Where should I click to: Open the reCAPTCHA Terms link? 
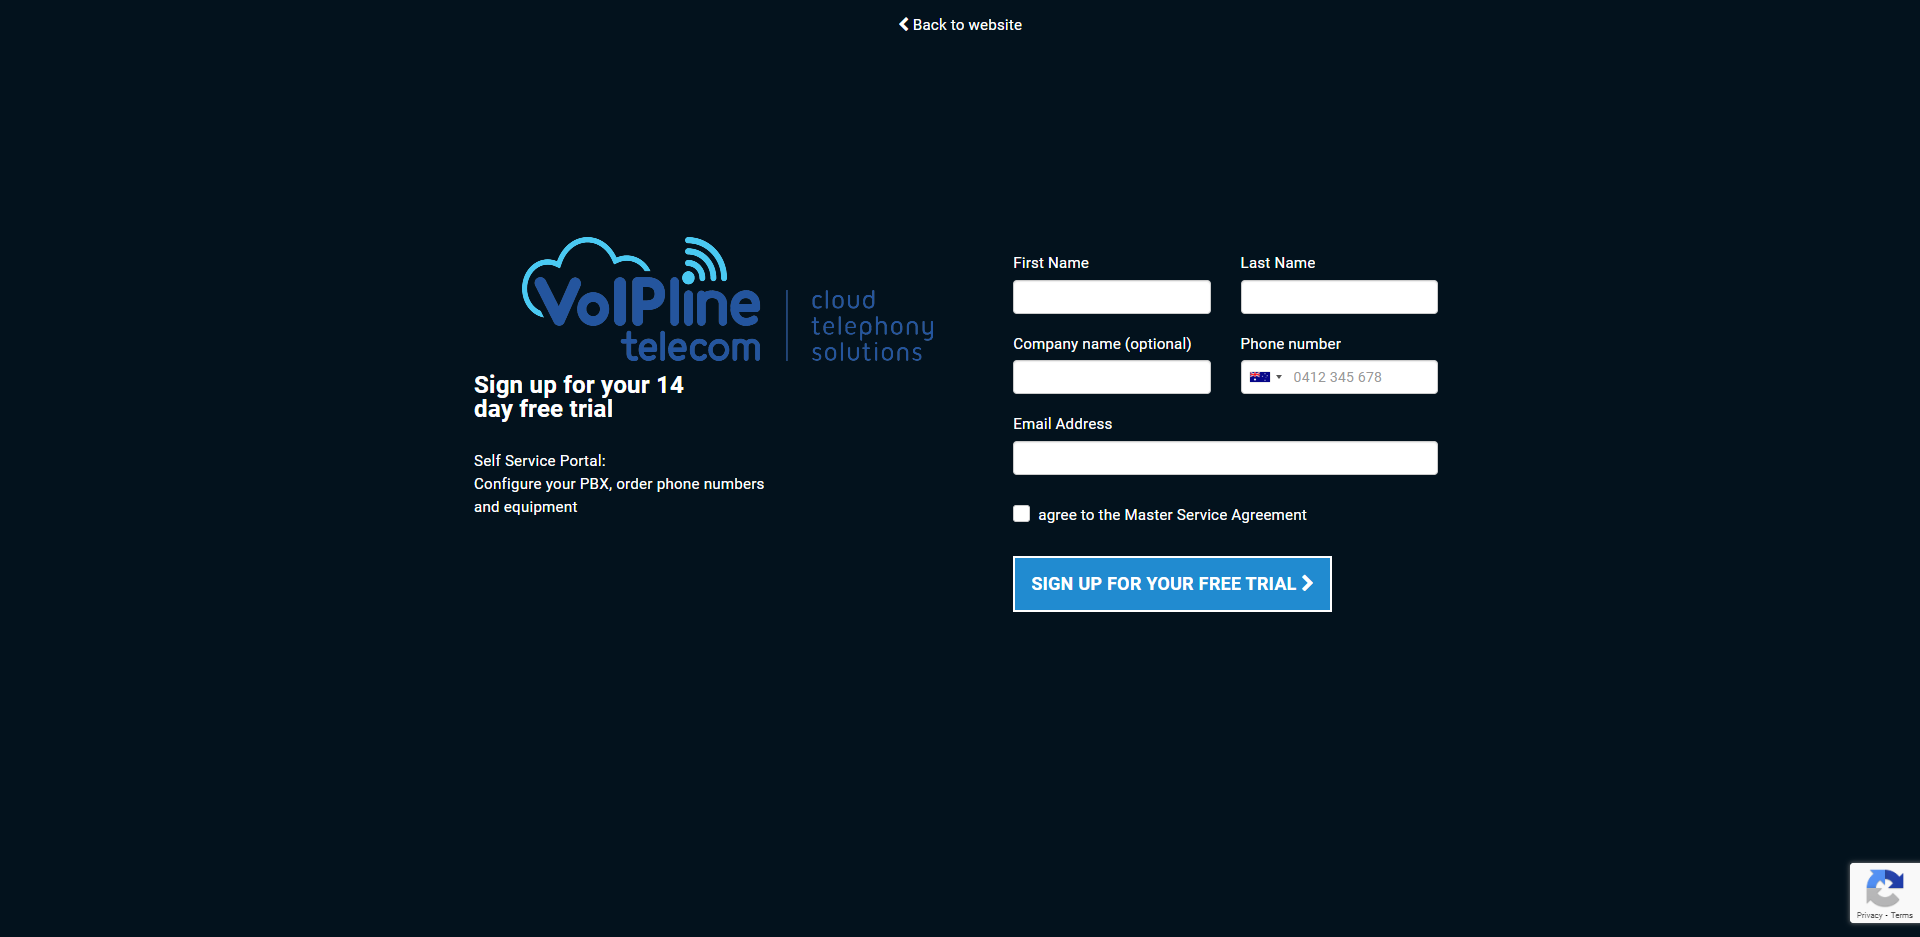(x=1902, y=916)
